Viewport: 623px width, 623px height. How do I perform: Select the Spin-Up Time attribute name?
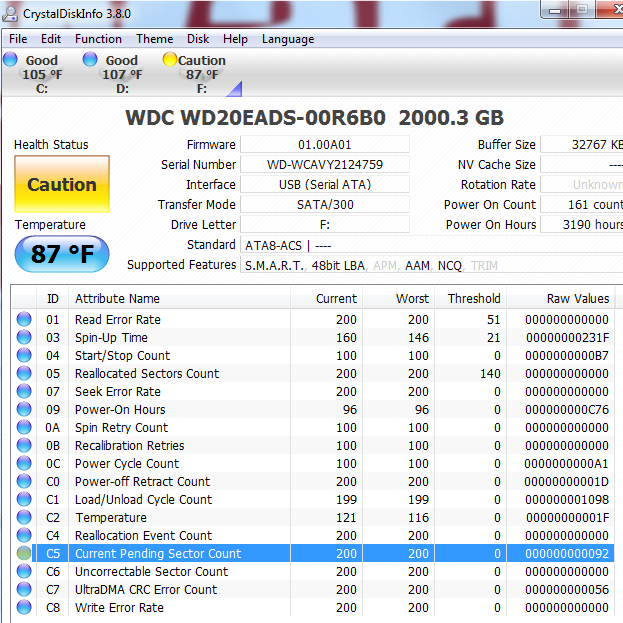click(x=111, y=338)
